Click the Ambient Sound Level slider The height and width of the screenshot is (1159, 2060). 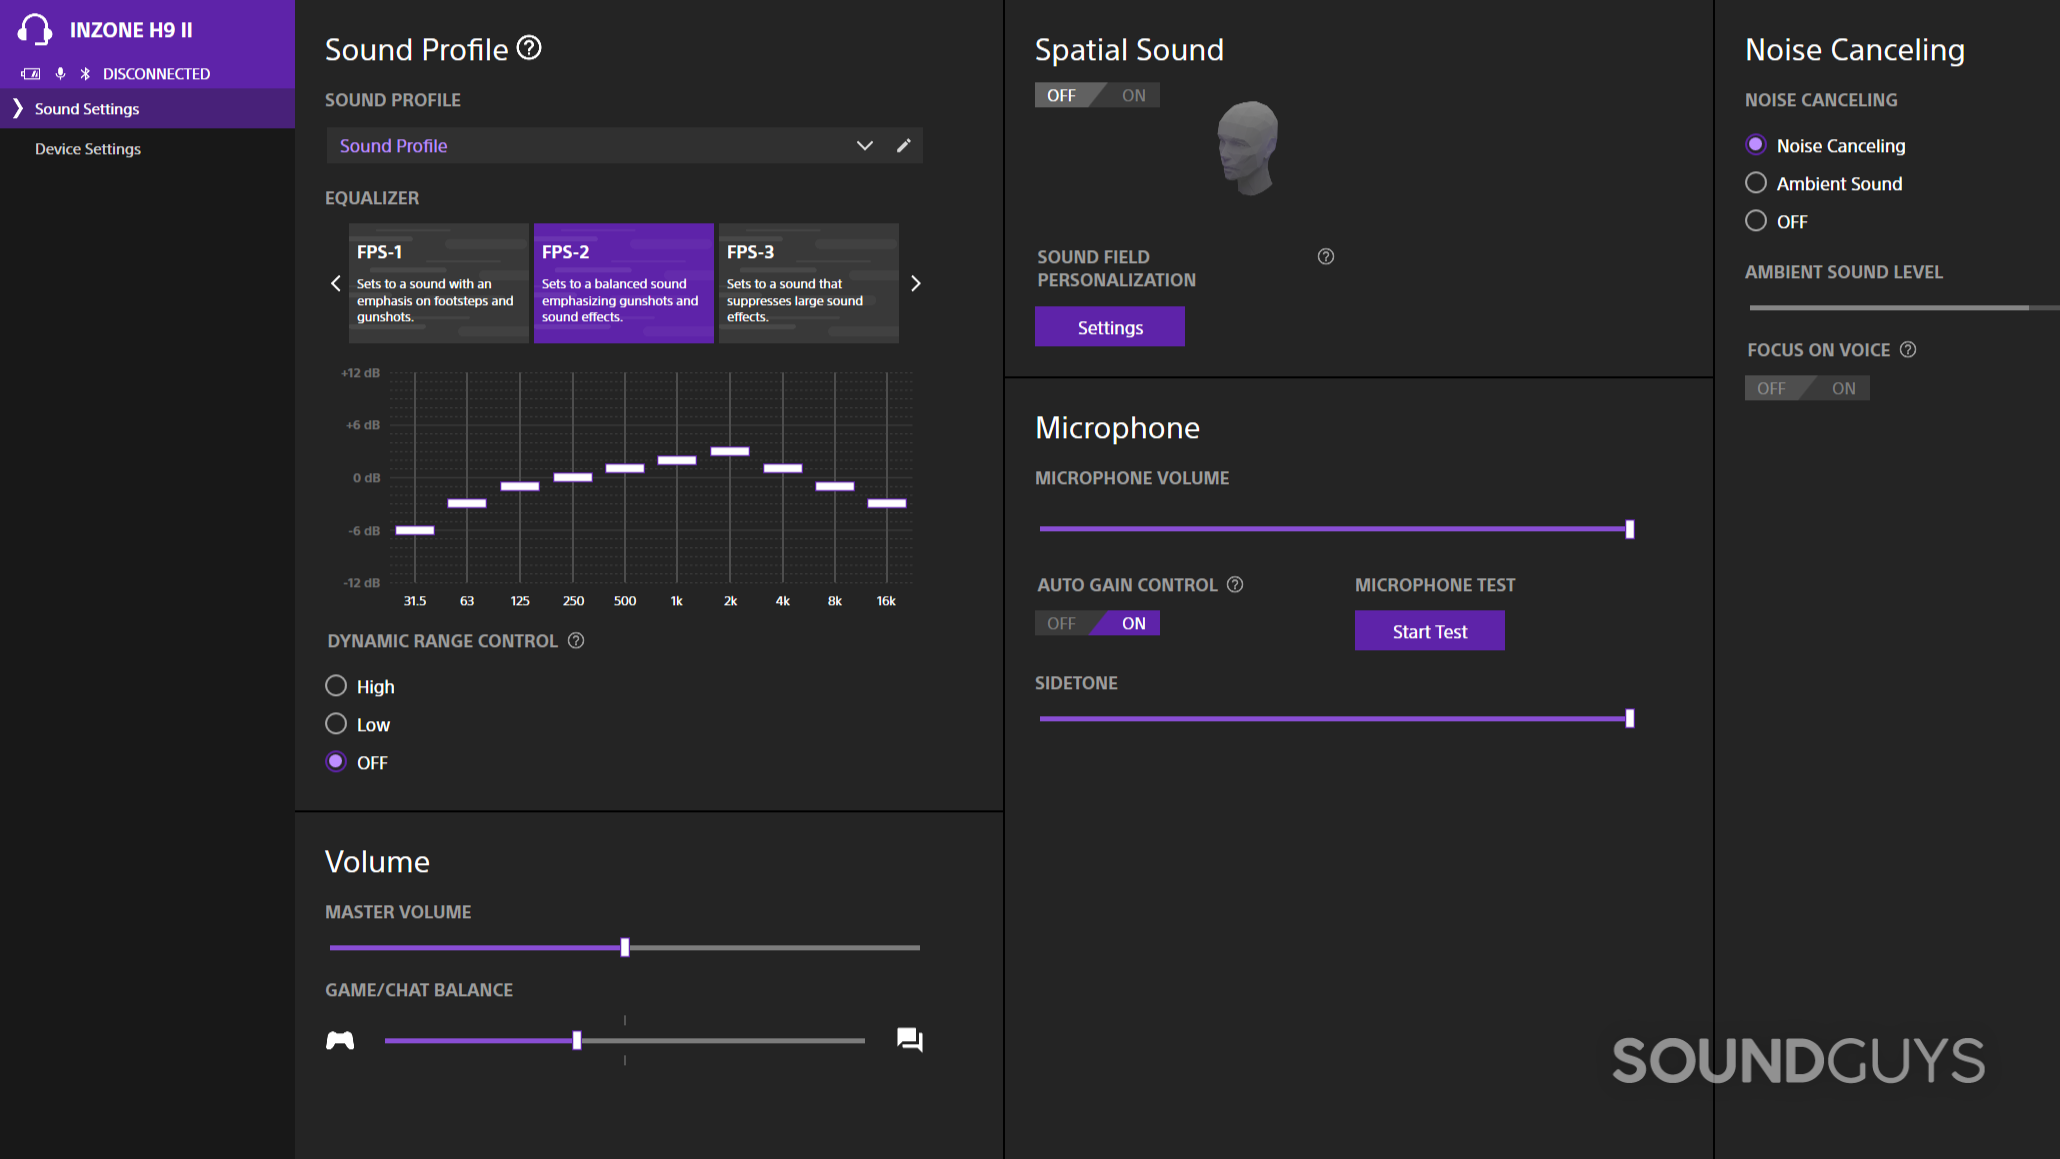coord(1904,308)
